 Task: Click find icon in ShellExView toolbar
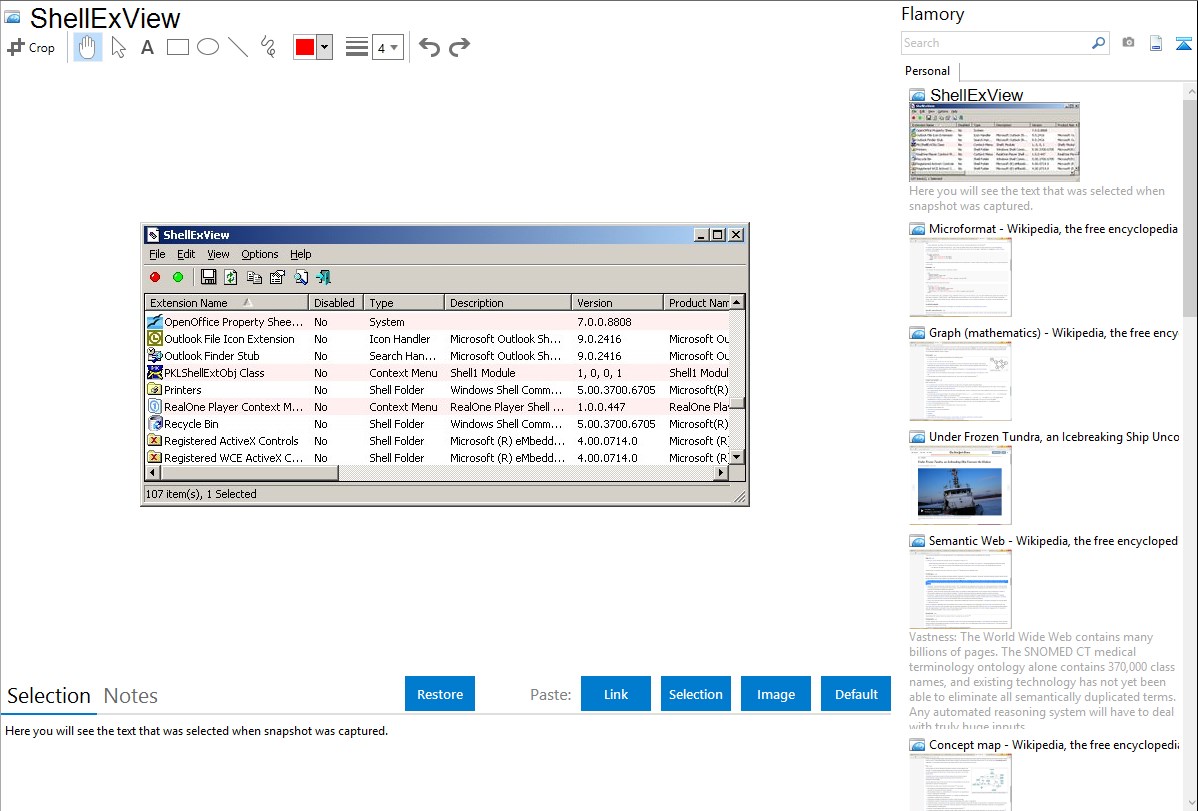[301, 277]
